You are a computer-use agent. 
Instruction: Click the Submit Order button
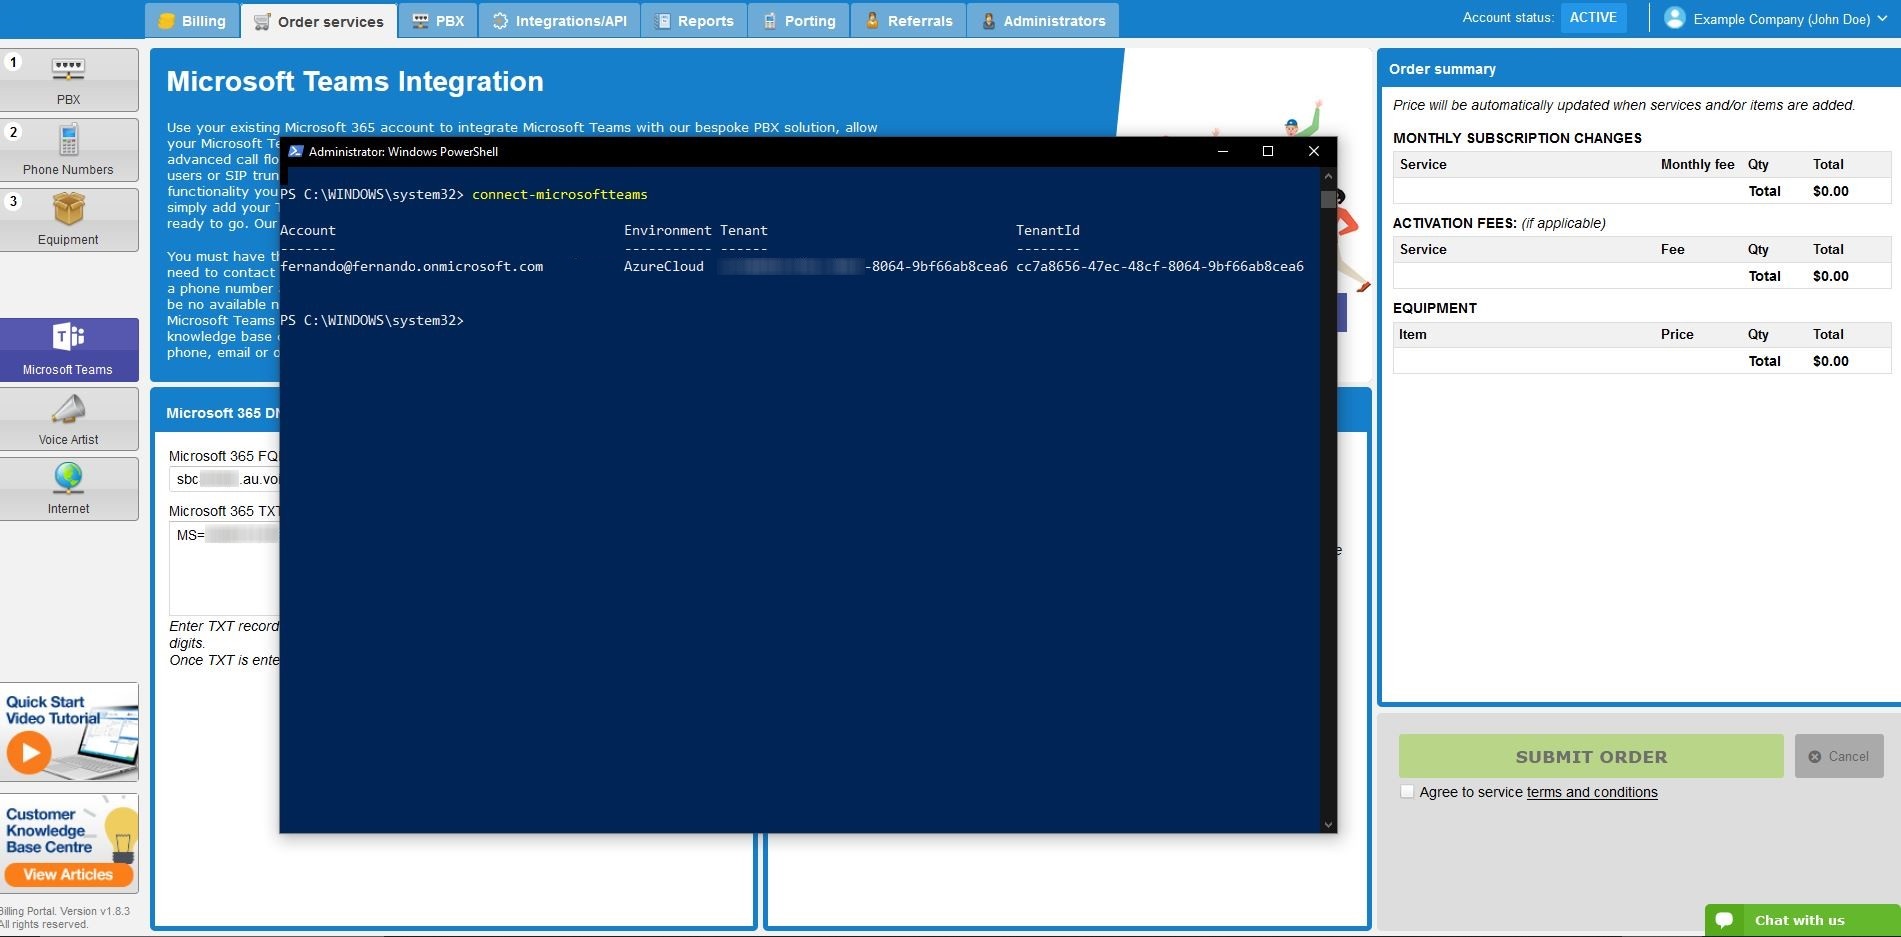[x=1590, y=756]
